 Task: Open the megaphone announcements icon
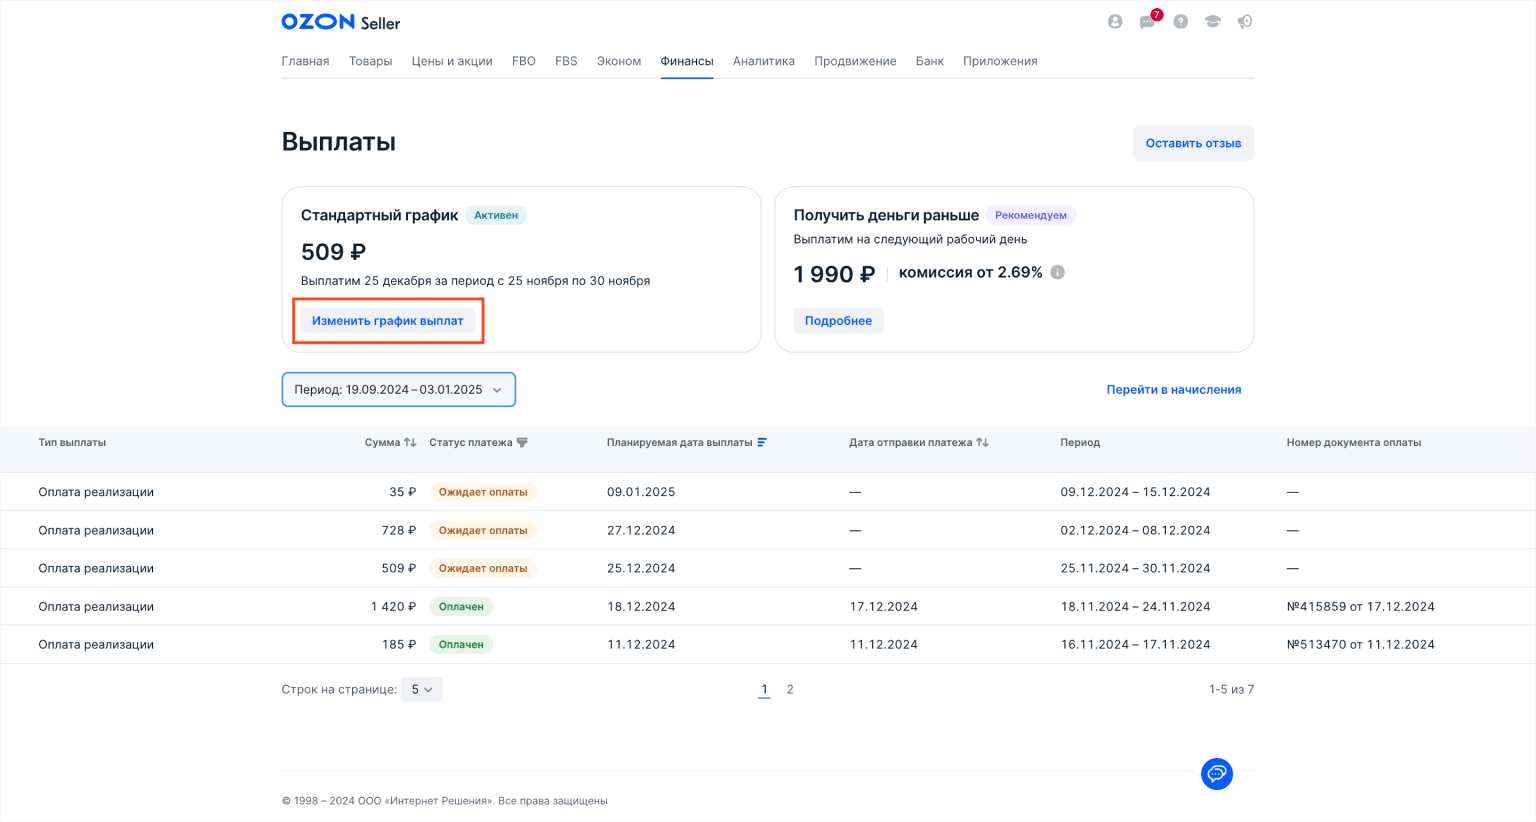tap(1245, 21)
